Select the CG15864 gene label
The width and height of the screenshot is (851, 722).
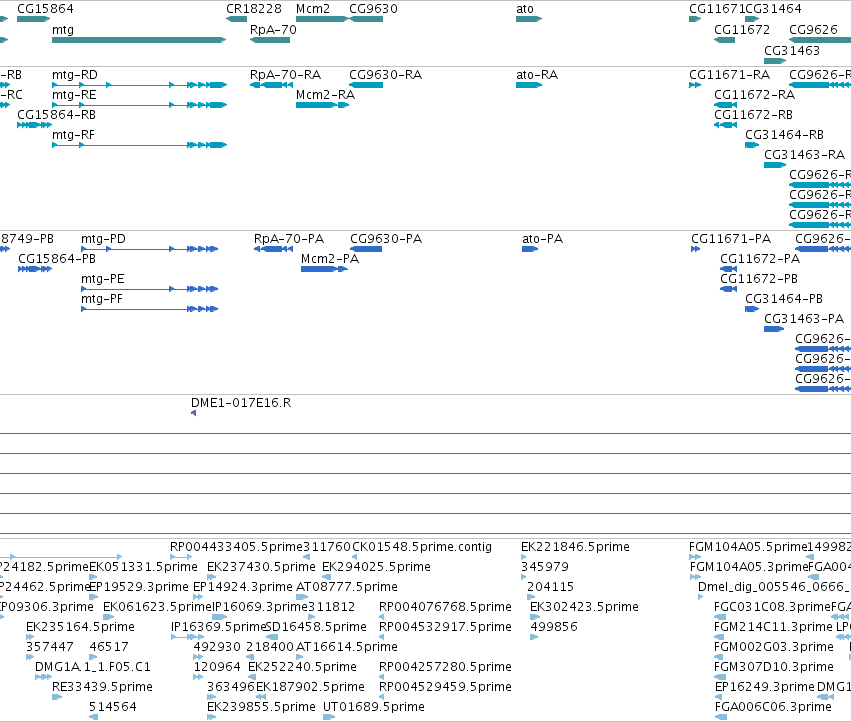tap(45, 9)
